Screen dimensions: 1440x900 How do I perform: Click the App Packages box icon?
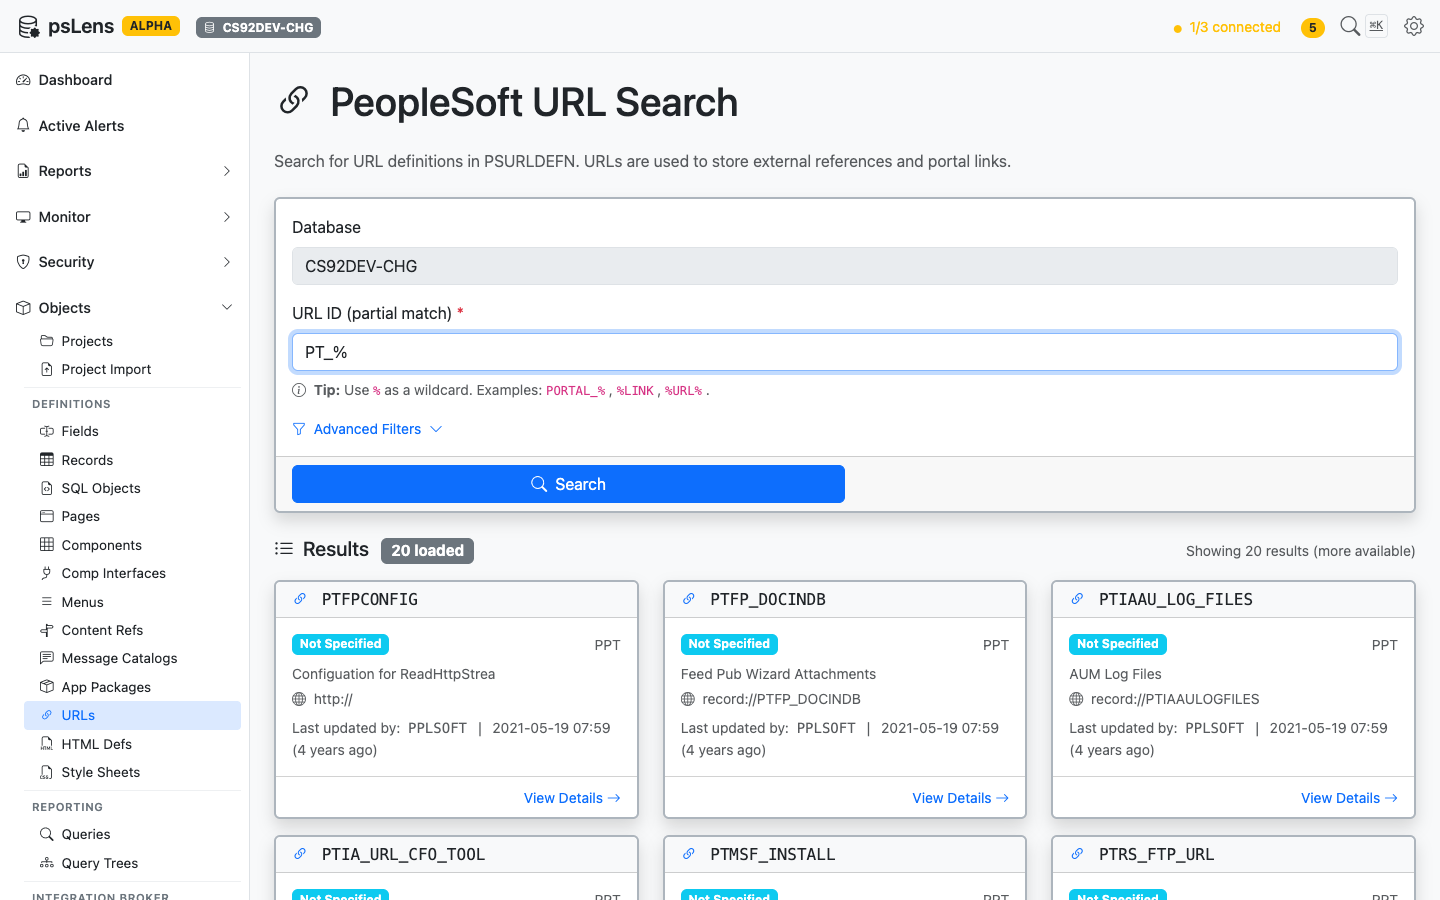[46, 687]
